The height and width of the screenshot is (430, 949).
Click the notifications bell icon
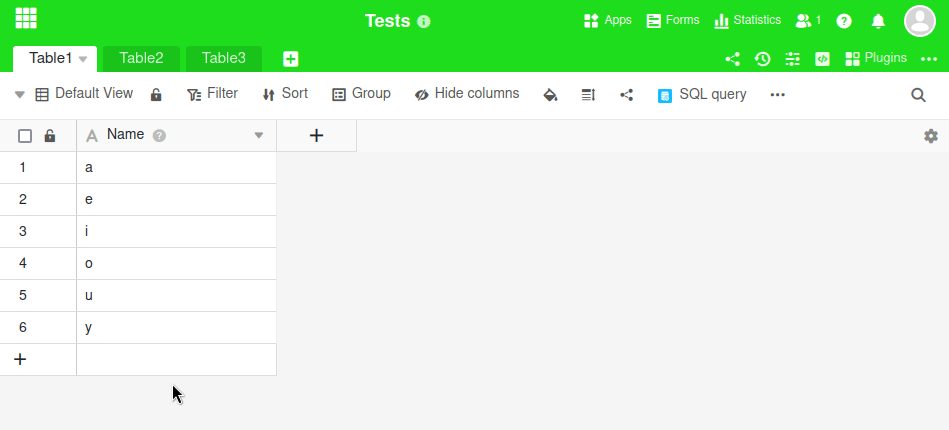tap(878, 21)
